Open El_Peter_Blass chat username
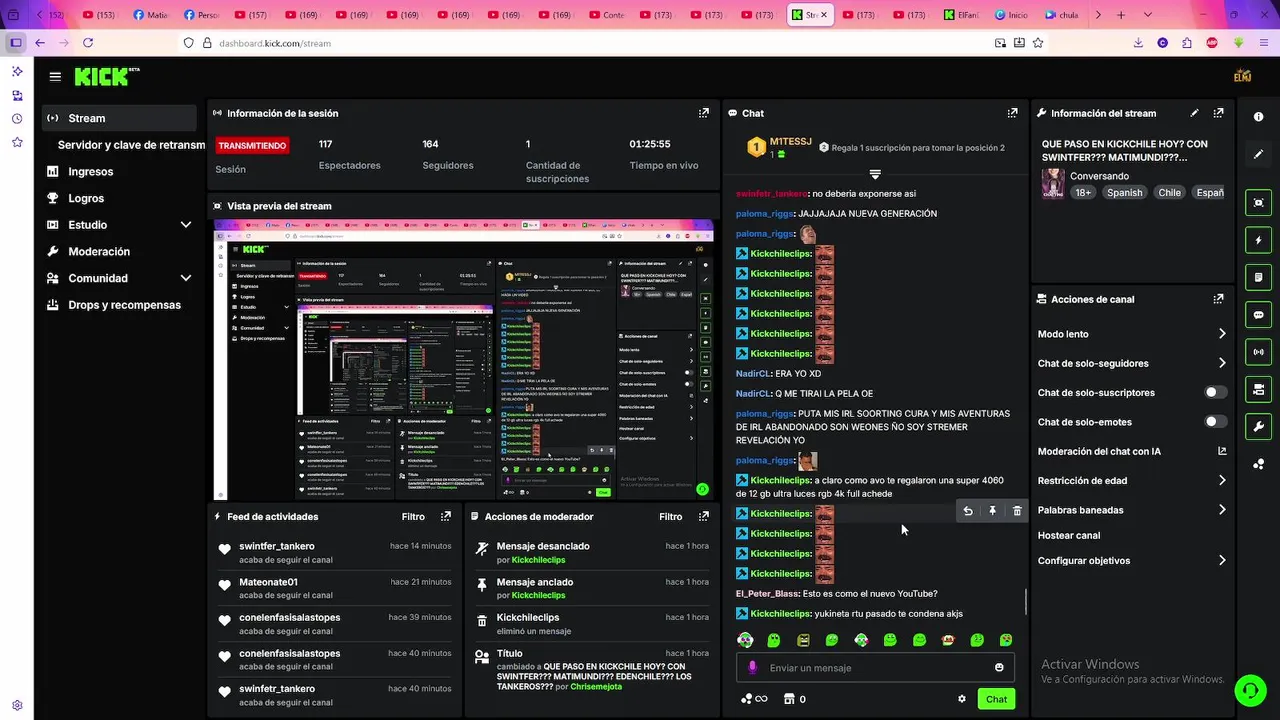 [768, 593]
